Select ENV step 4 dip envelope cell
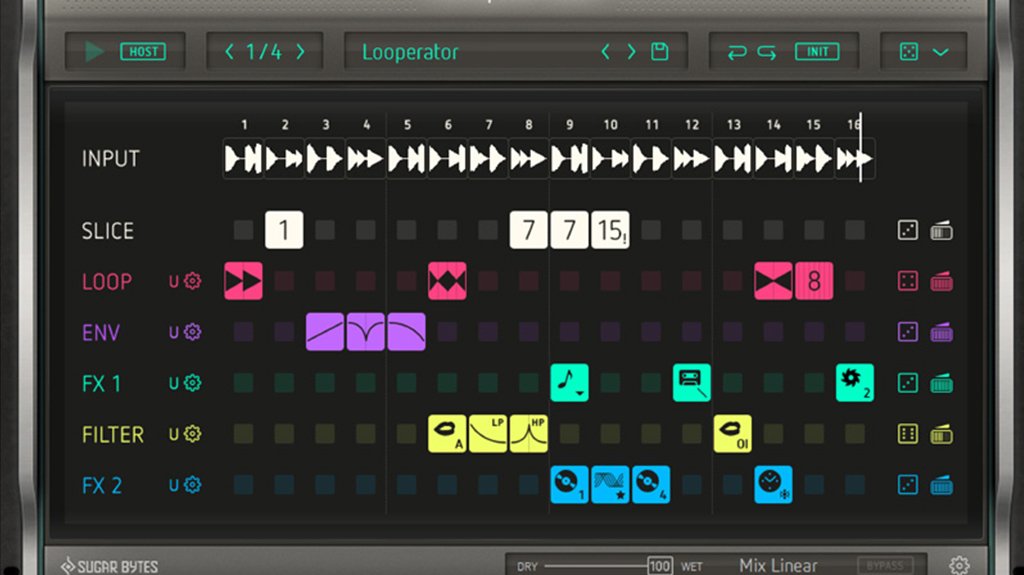This screenshot has width=1024, height=575. click(366, 332)
